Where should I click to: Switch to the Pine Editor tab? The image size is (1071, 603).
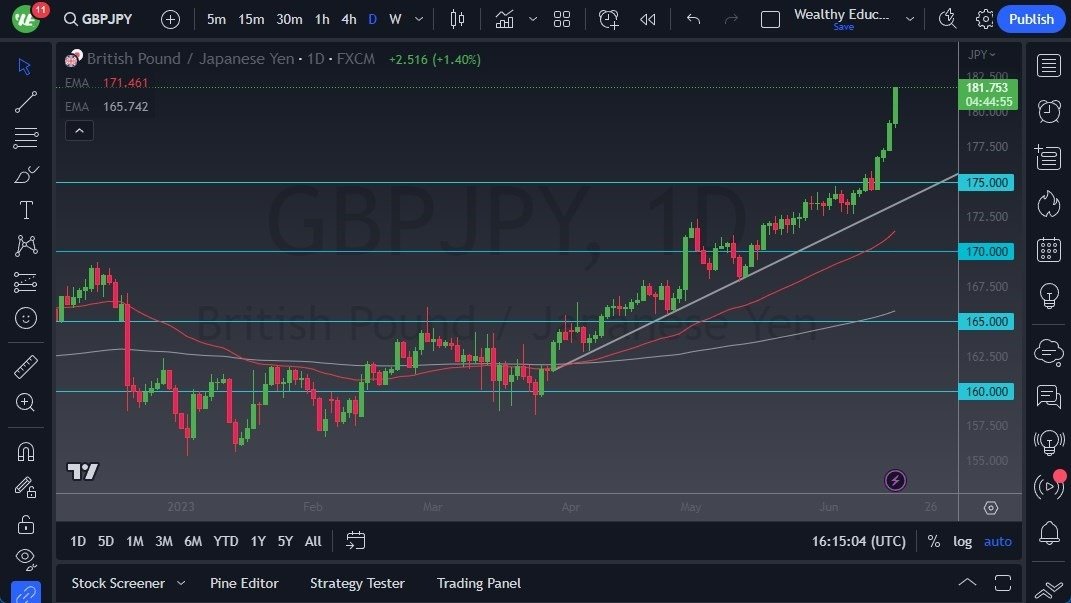coord(244,583)
